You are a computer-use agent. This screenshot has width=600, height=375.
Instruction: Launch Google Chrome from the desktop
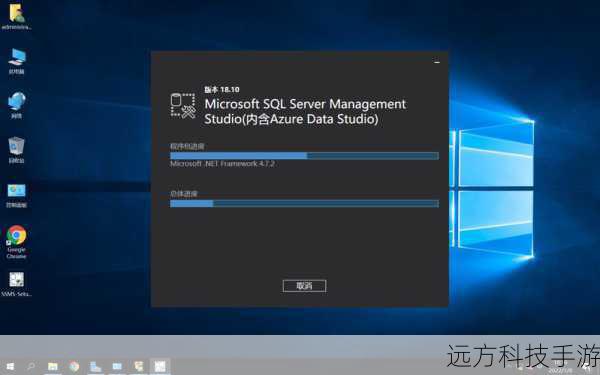[x=16, y=242]
